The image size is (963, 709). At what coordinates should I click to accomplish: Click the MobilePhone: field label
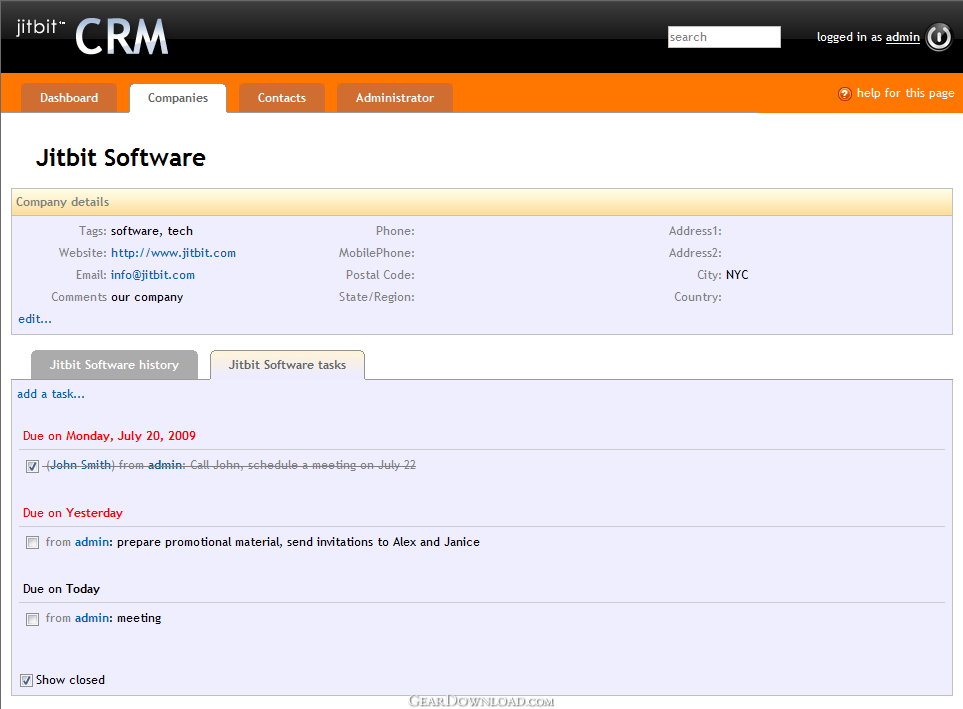tap(376, 253)
